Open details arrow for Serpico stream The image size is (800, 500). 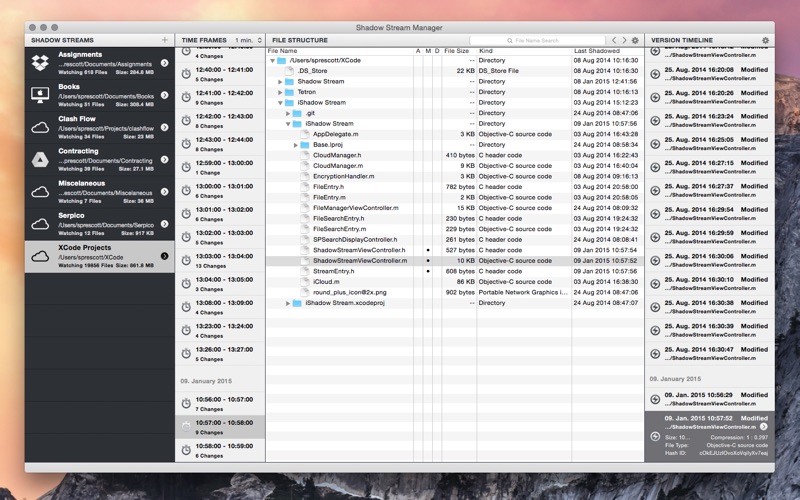tap(165, 223)
